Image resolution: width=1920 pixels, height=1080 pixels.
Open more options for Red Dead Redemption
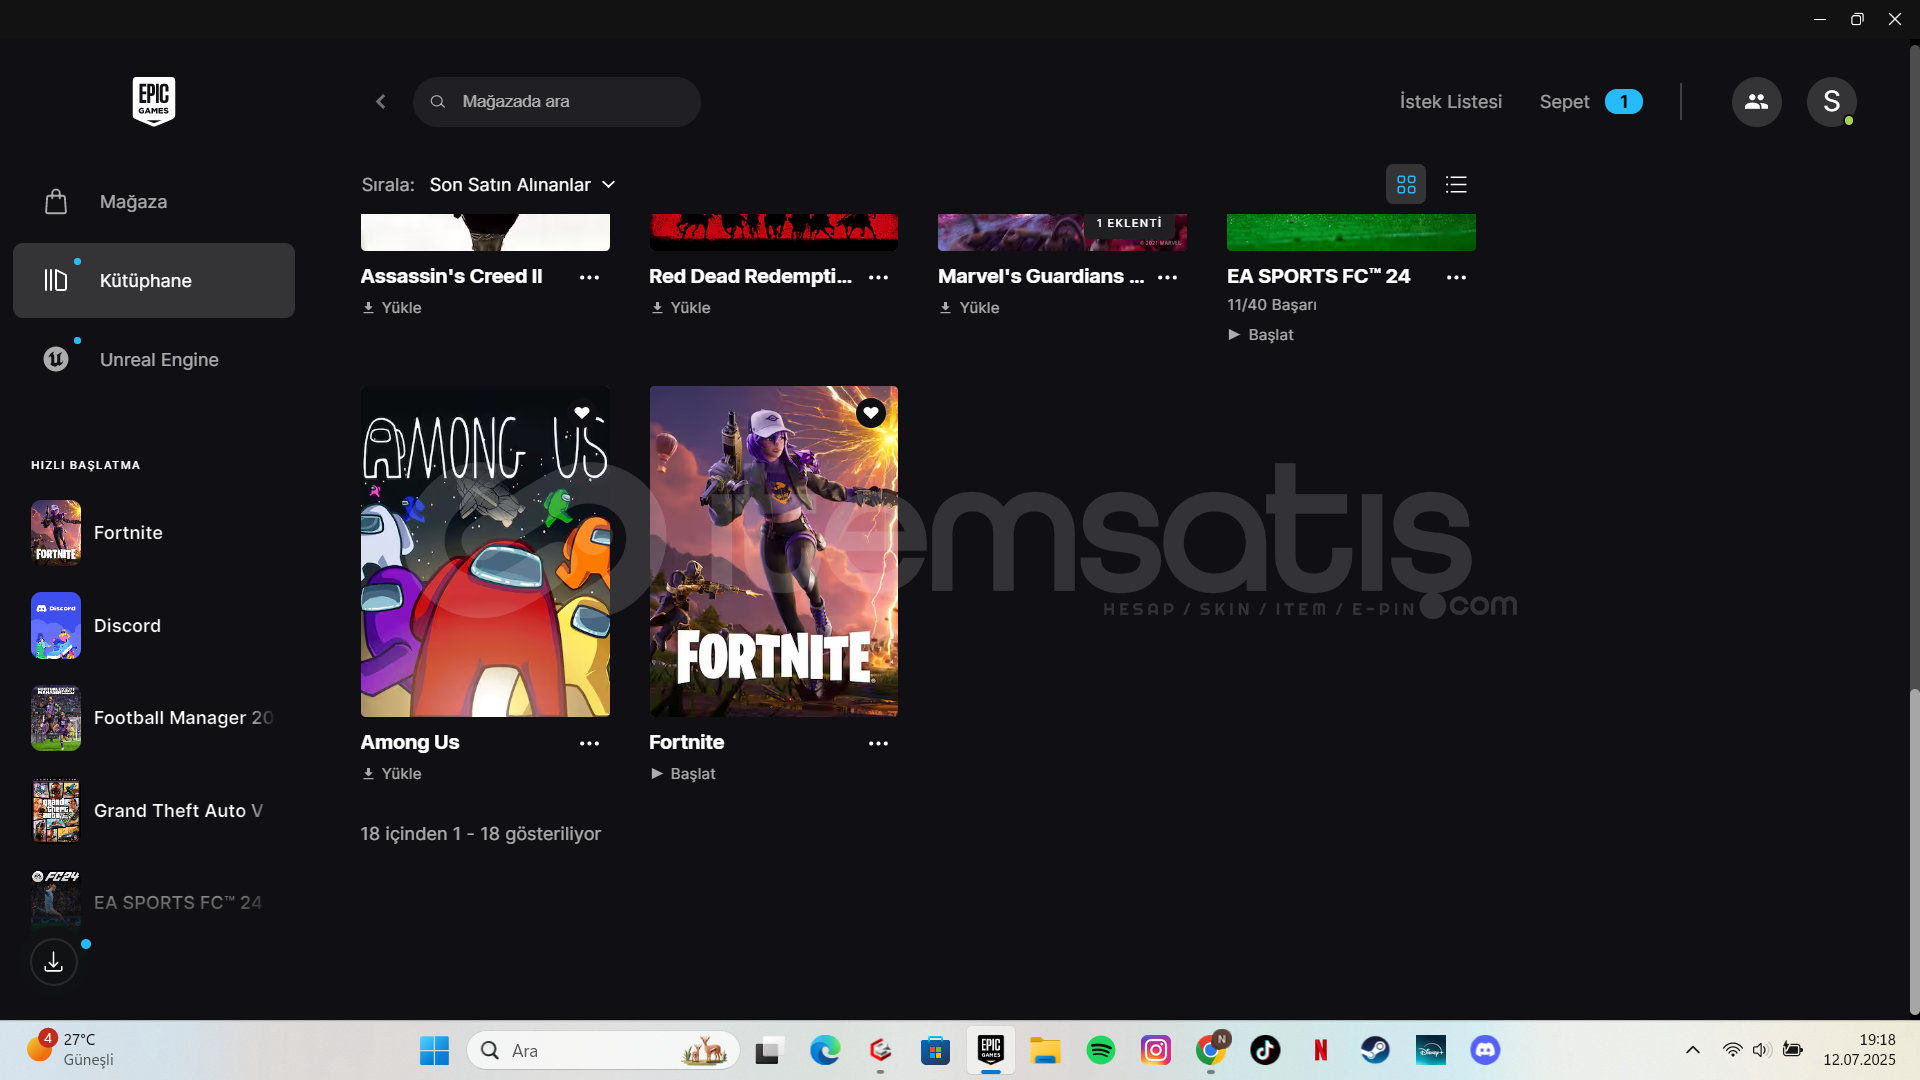(x=878, y=278)
